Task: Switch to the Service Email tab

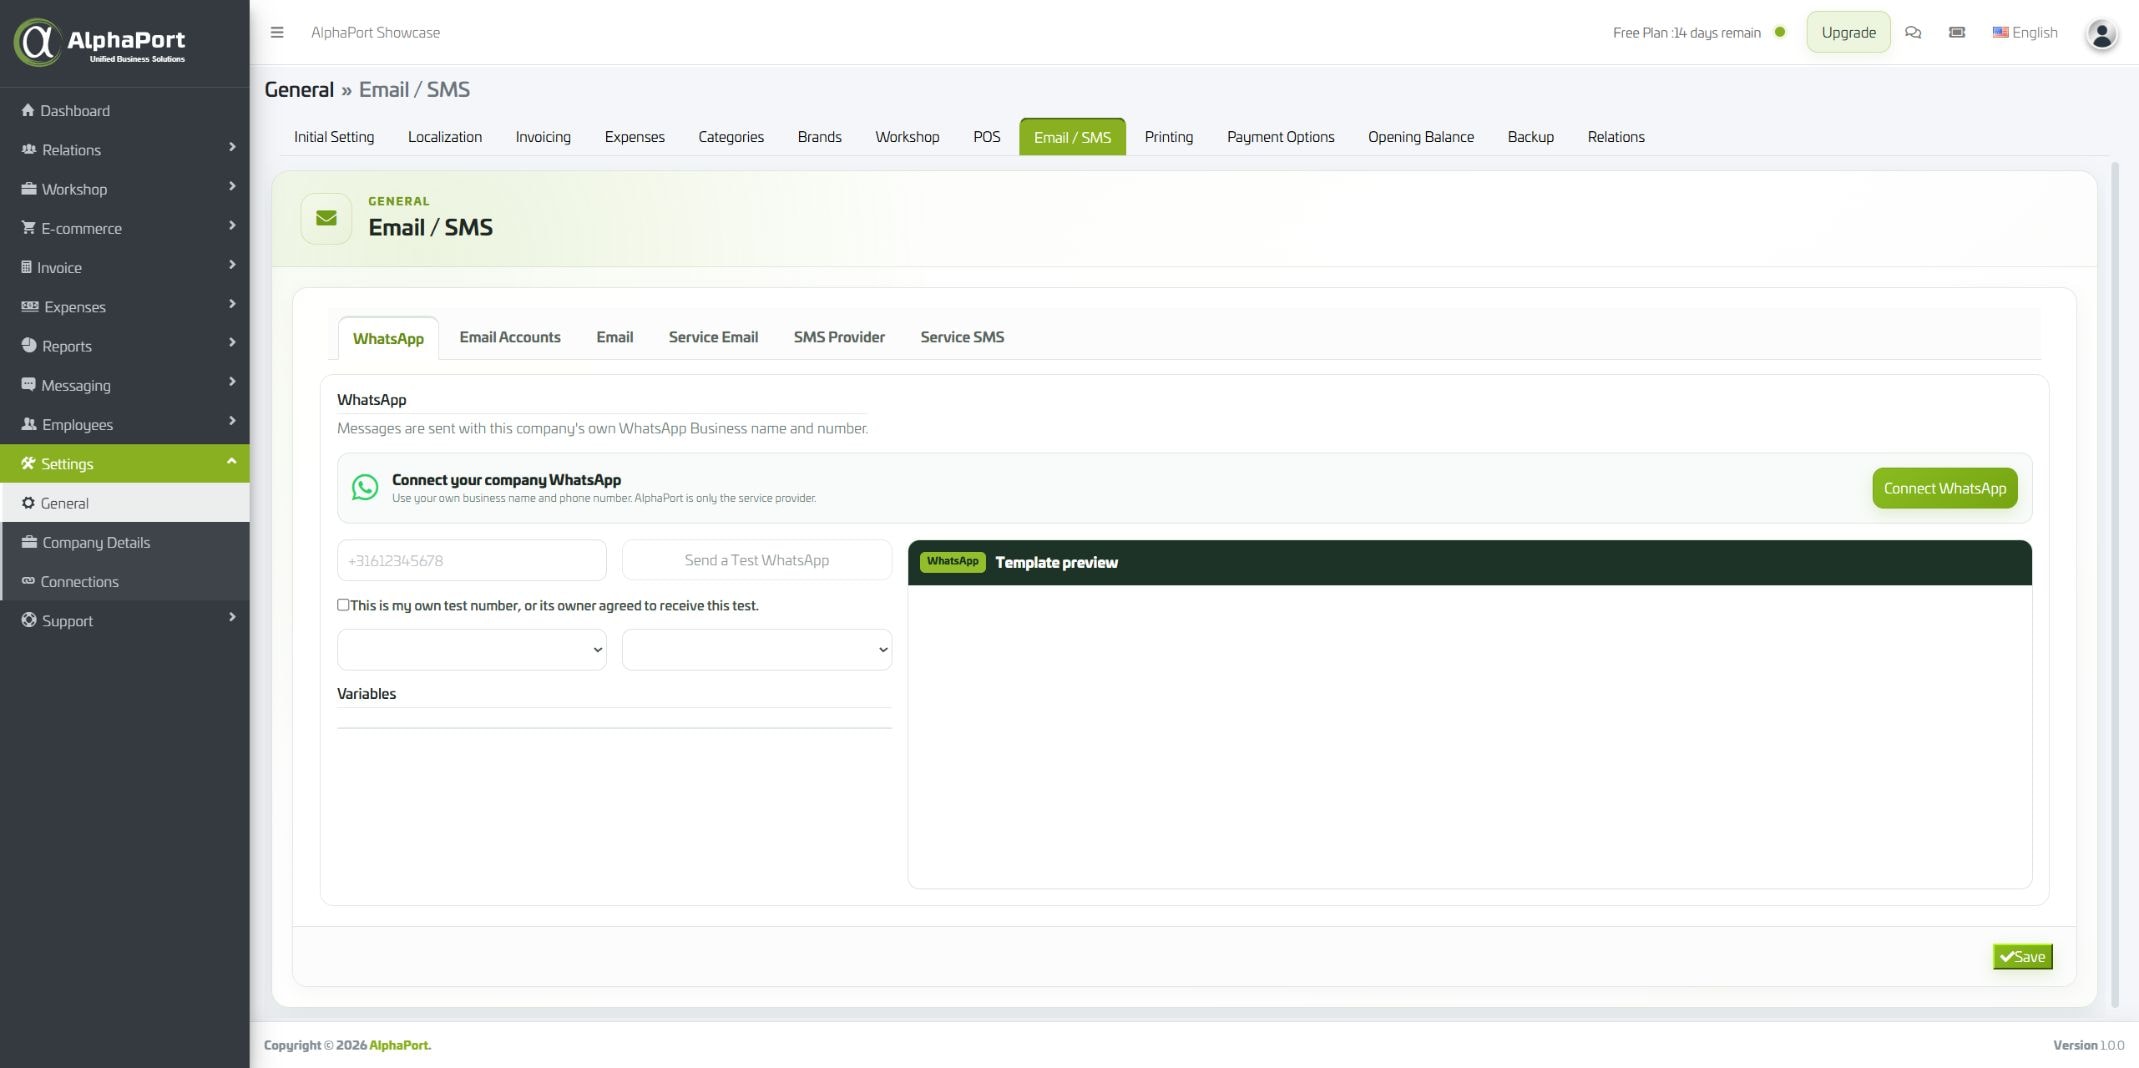Action: pyautogui.click(x=713, y=337)
